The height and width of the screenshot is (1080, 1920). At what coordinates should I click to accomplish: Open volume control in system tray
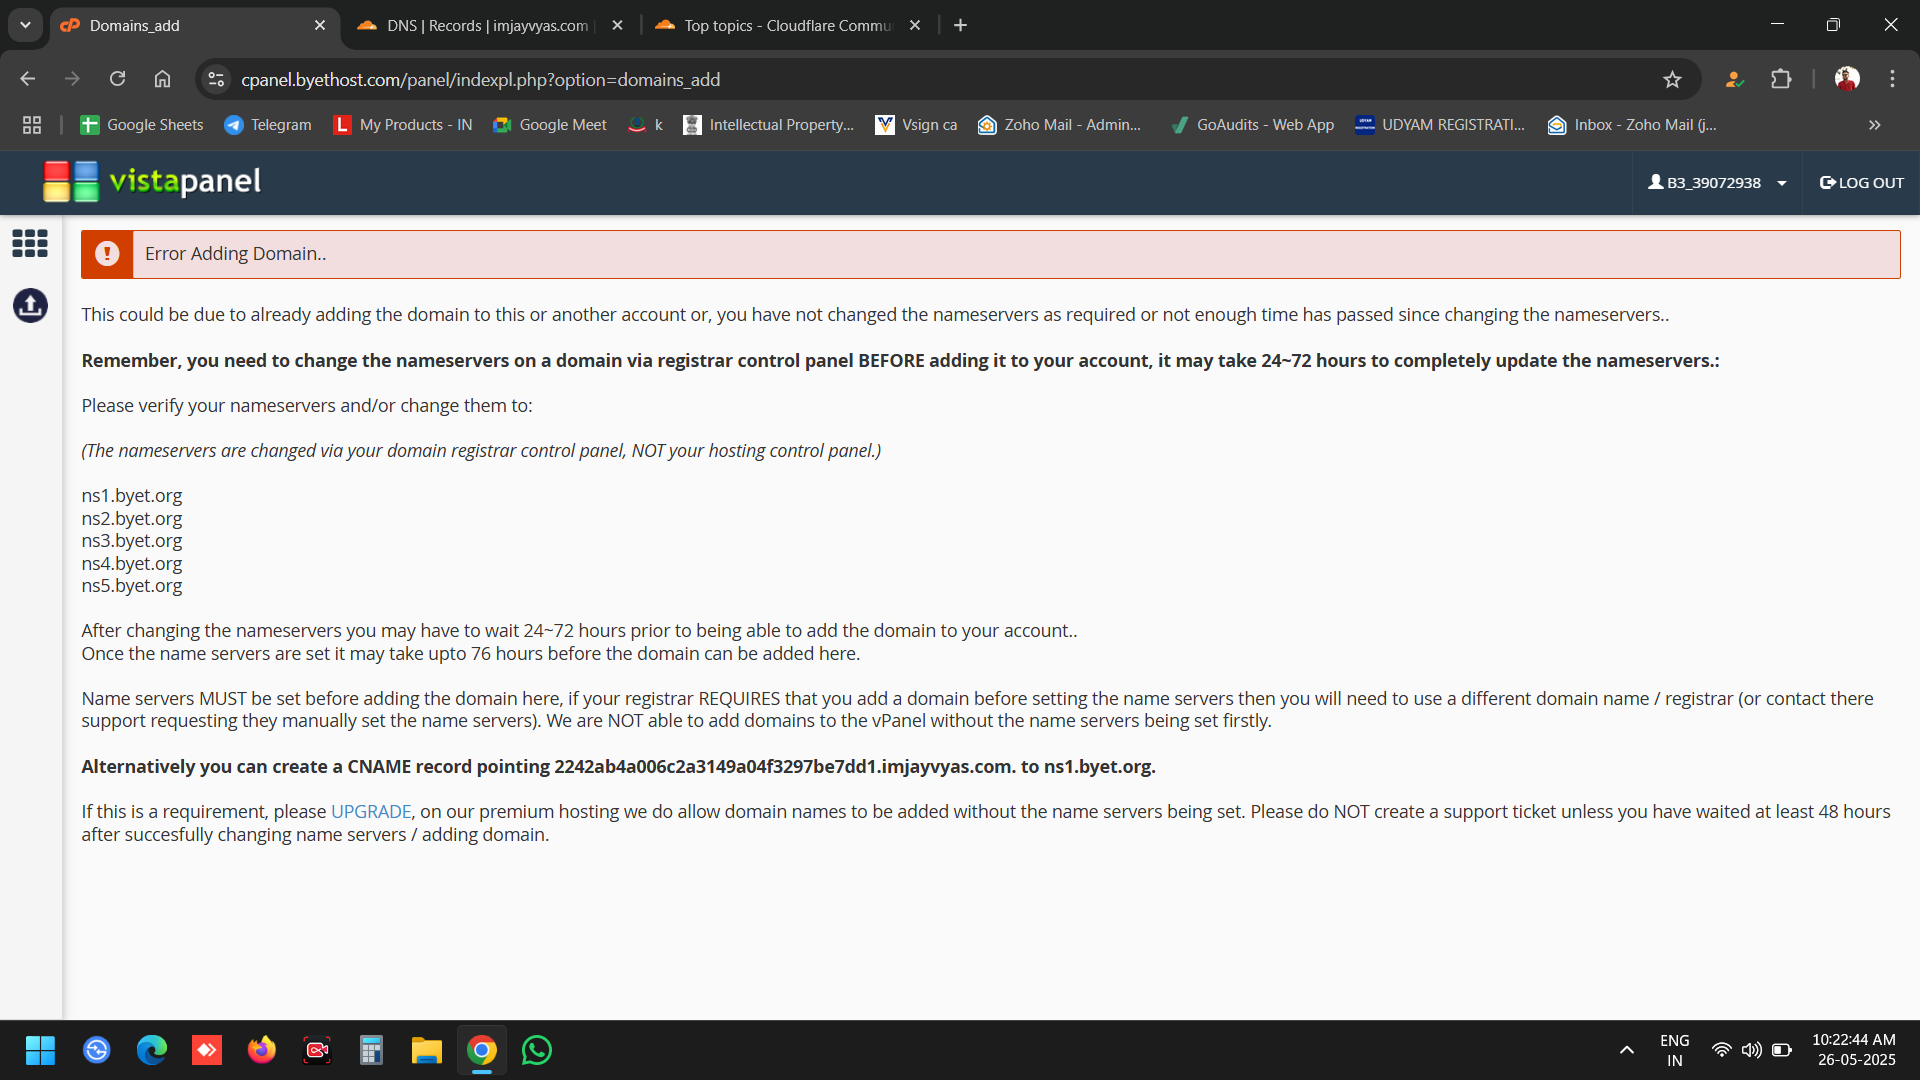[1751, 1050]
